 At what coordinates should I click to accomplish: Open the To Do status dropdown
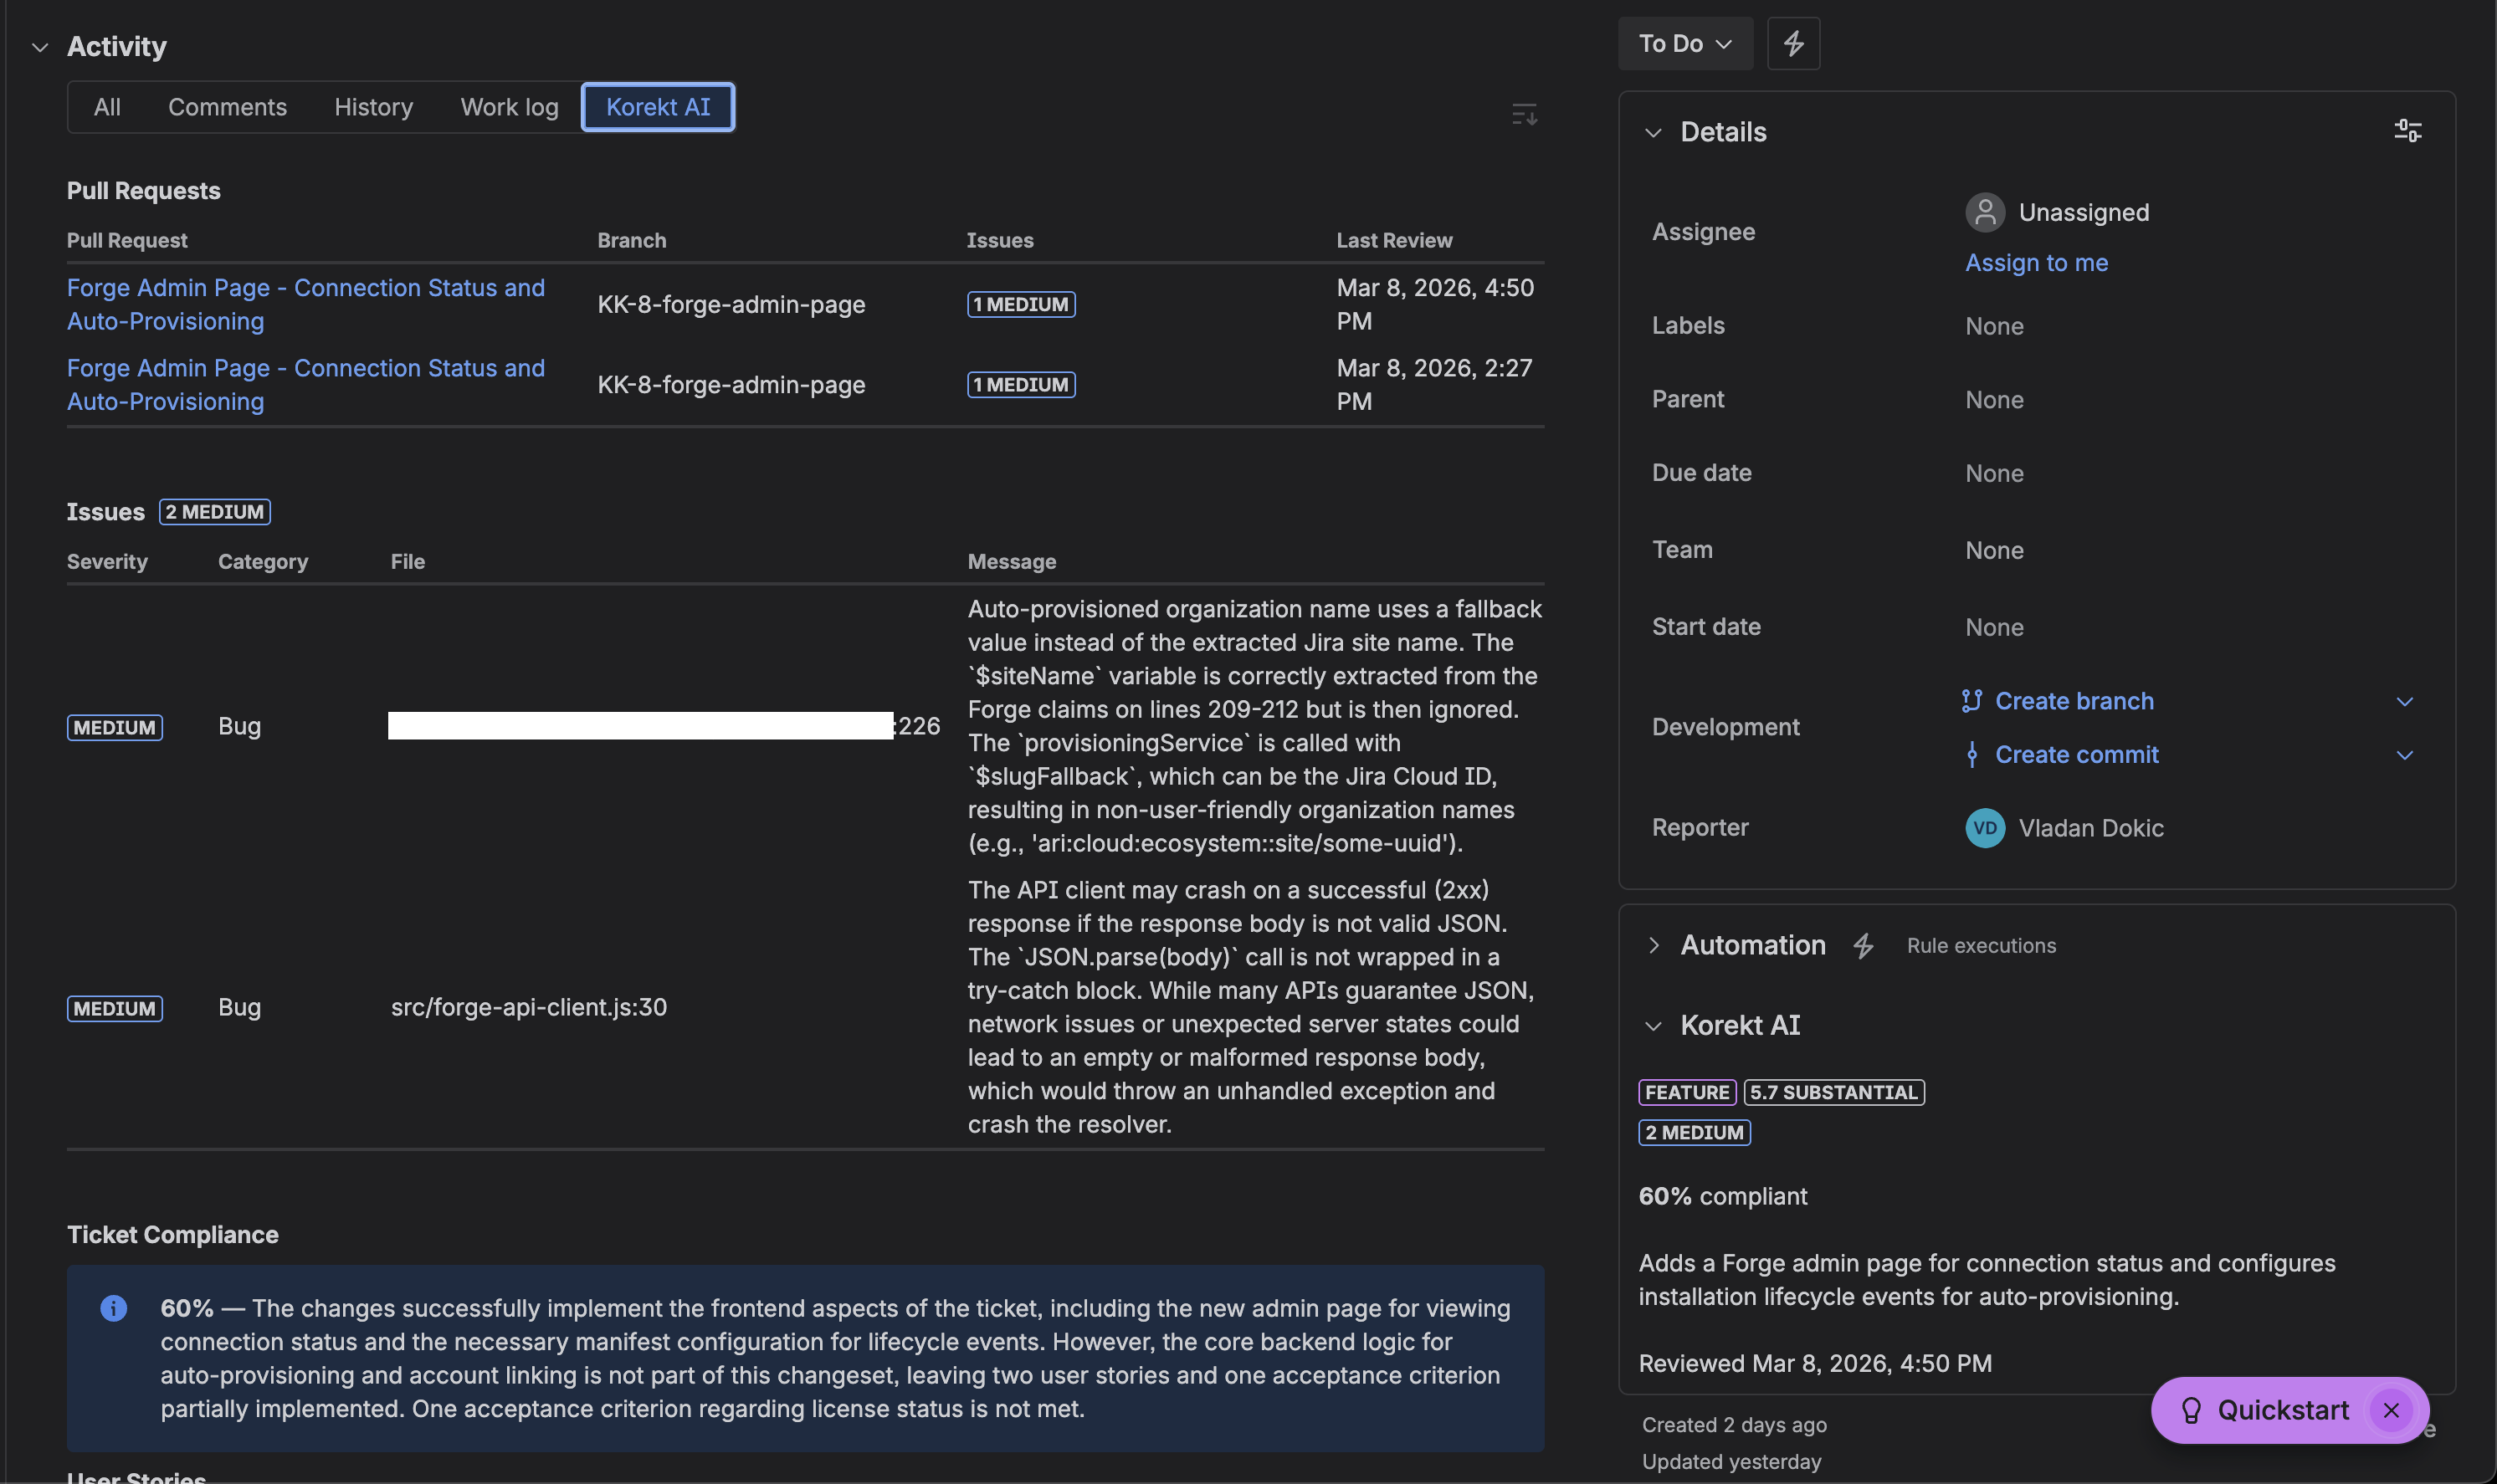pyautogui.click(x=1685, y=43)
